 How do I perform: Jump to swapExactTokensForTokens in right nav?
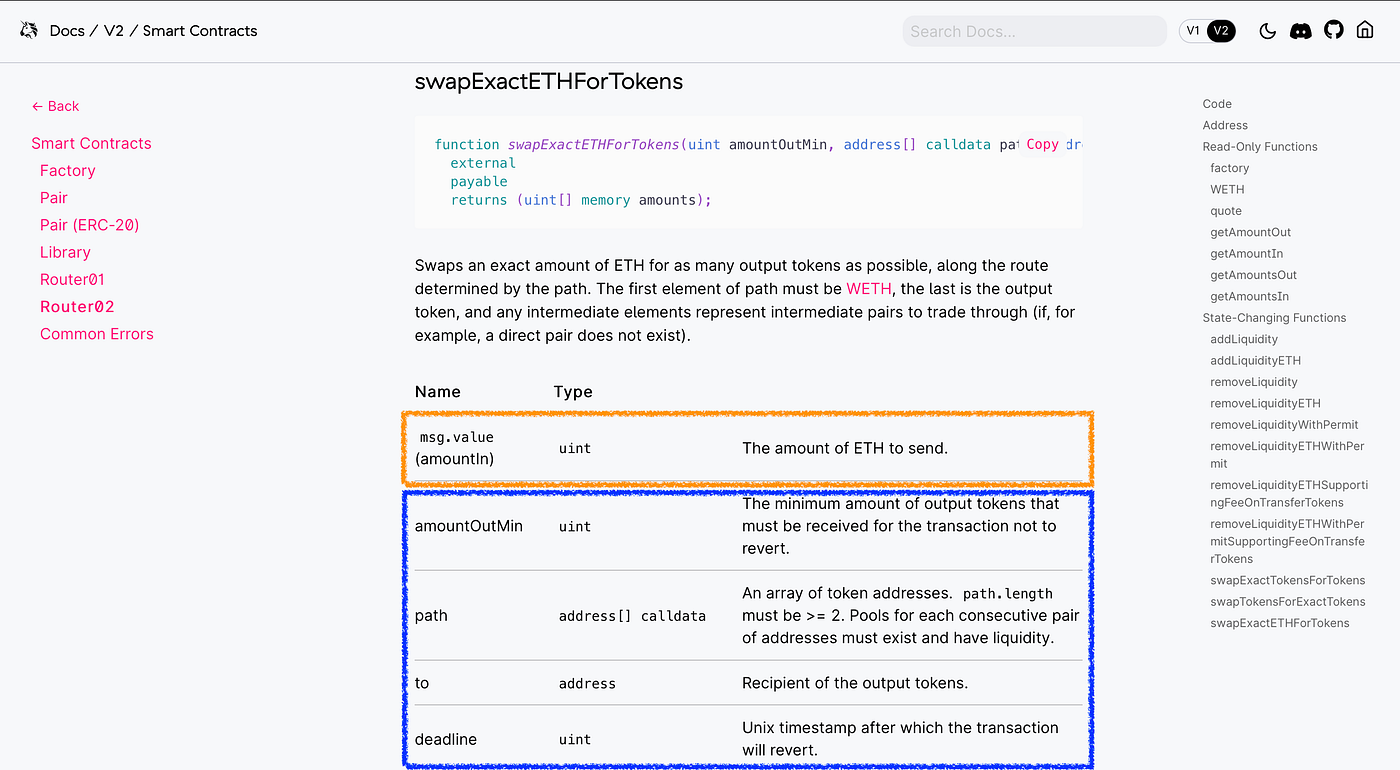click(x=1288, y=580)
